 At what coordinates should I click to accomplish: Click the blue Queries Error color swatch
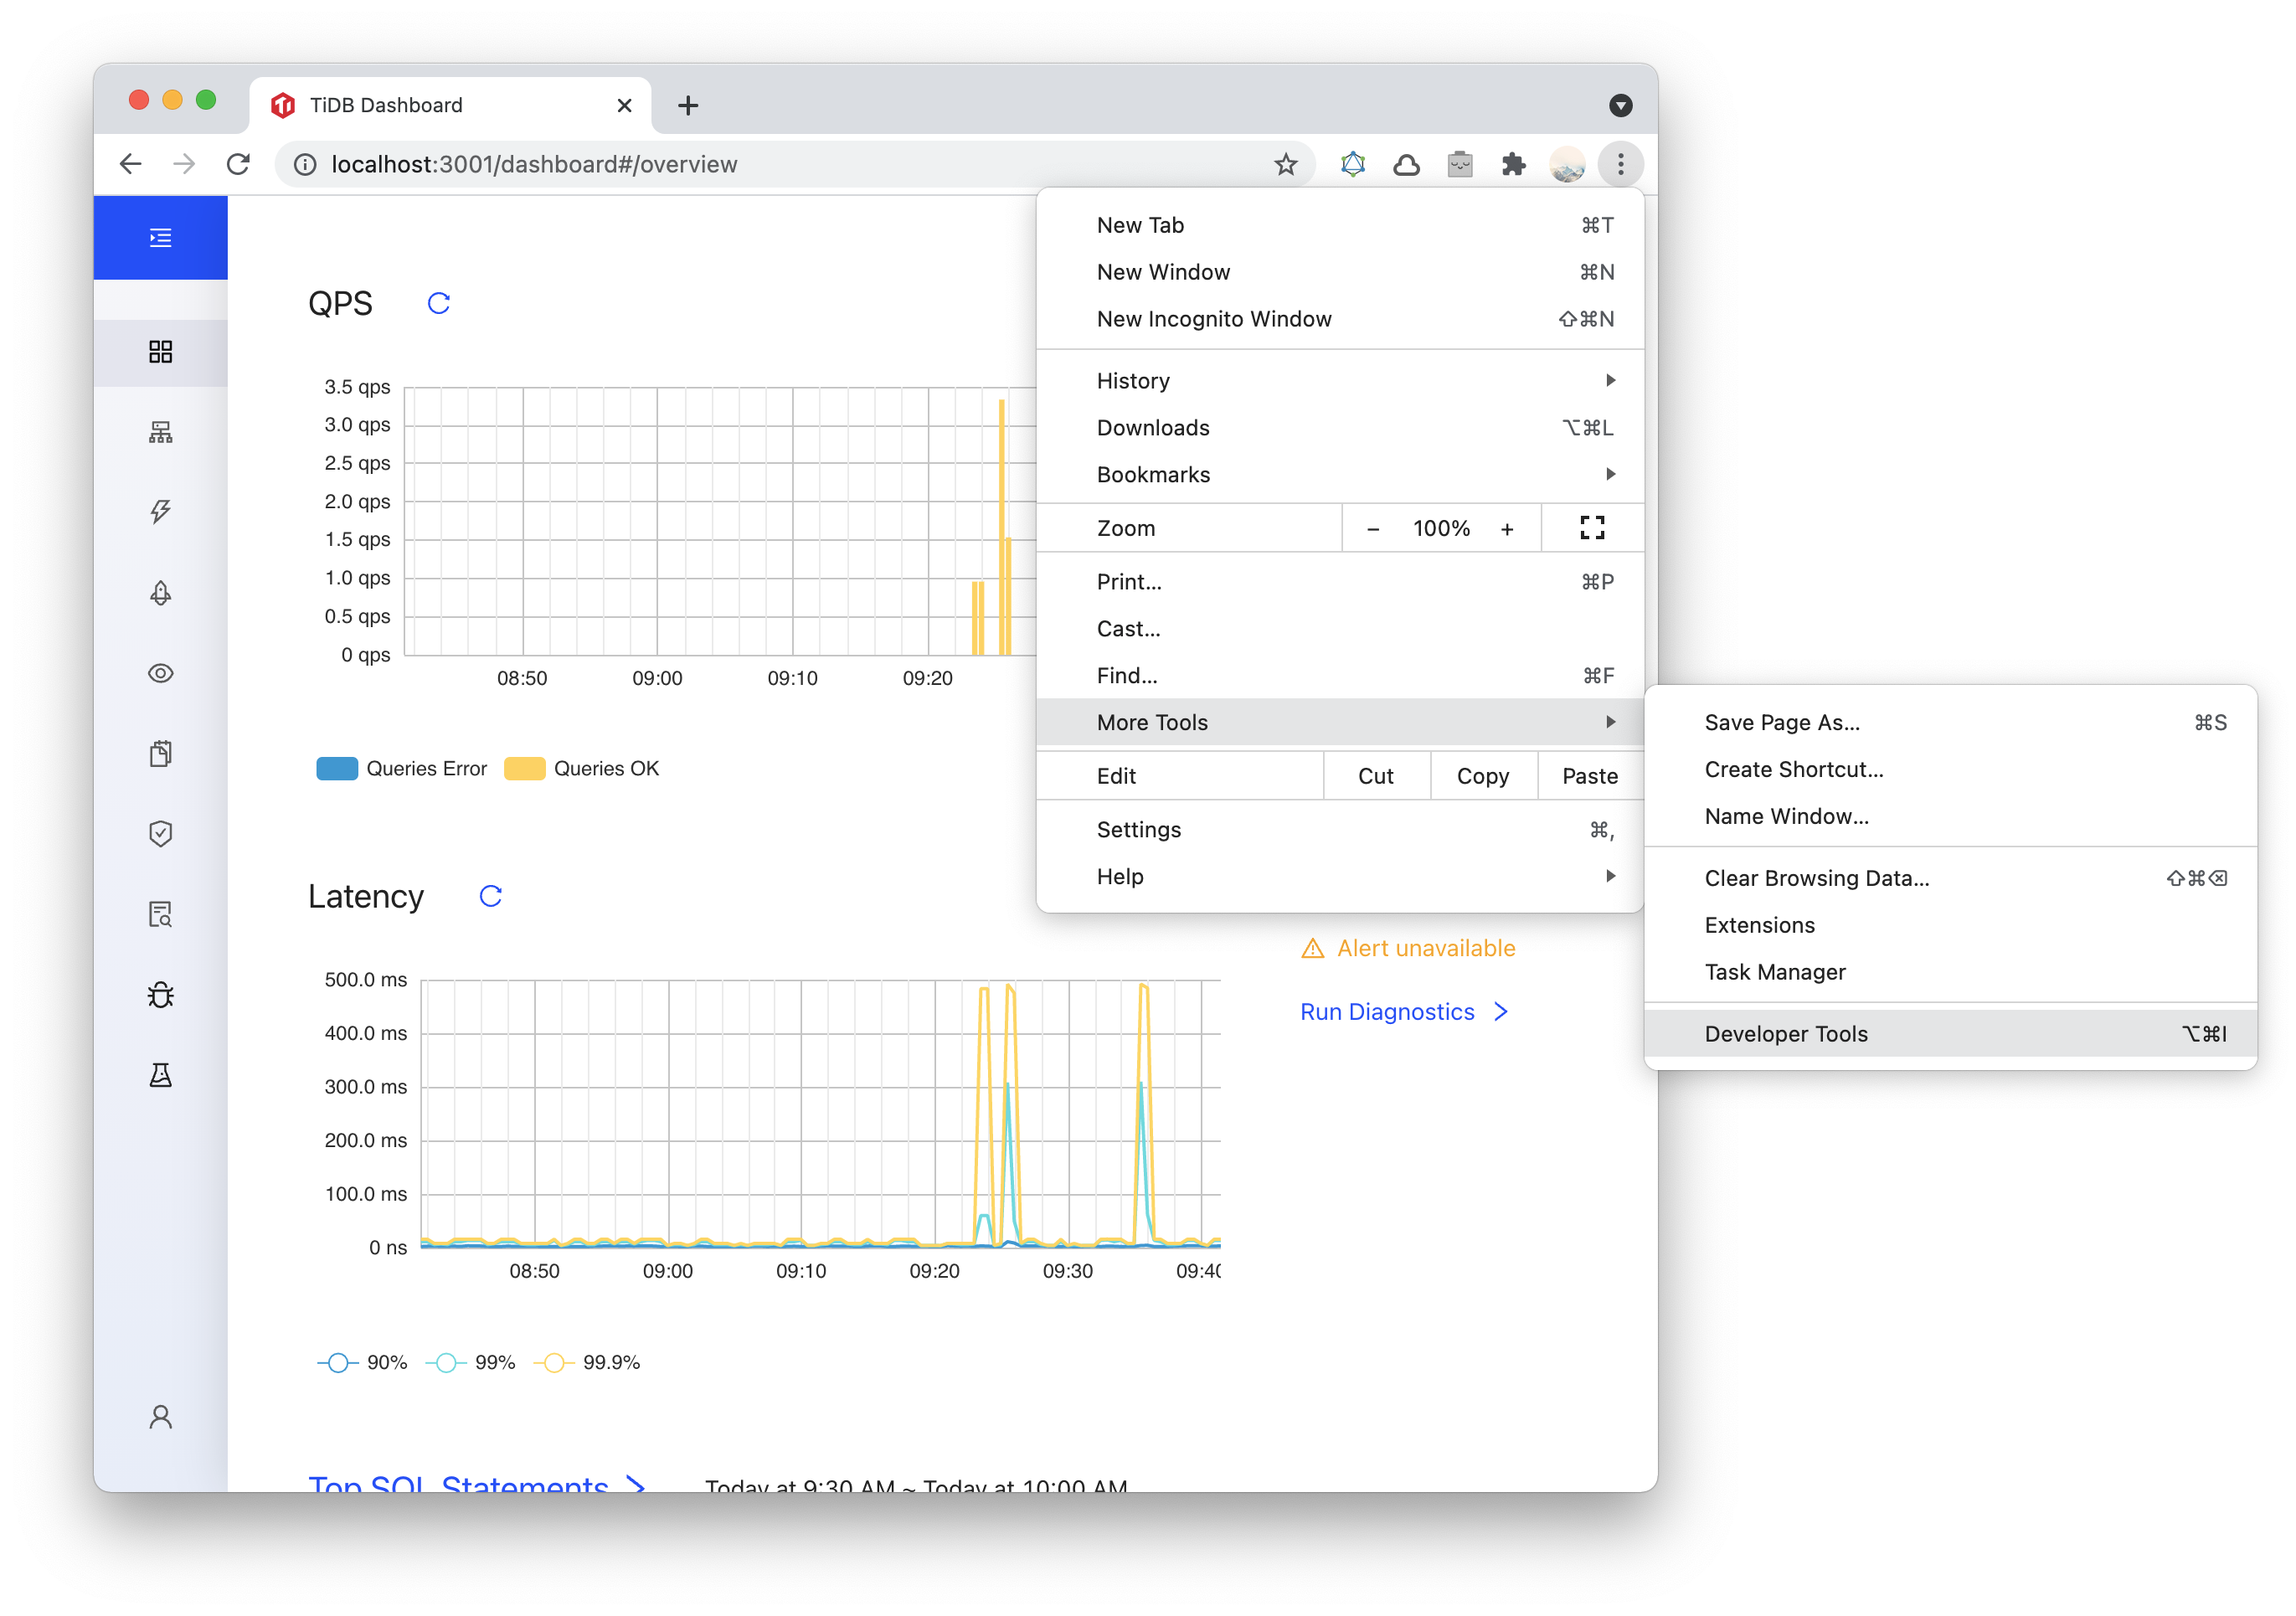[337, 768]
